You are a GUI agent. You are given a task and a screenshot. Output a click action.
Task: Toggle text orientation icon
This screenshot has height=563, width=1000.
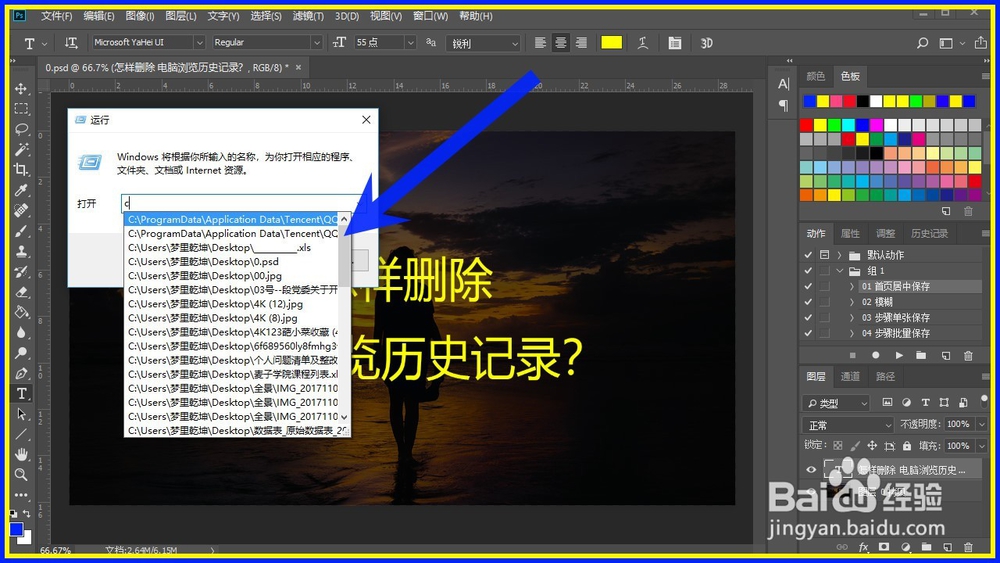point(71,43)
